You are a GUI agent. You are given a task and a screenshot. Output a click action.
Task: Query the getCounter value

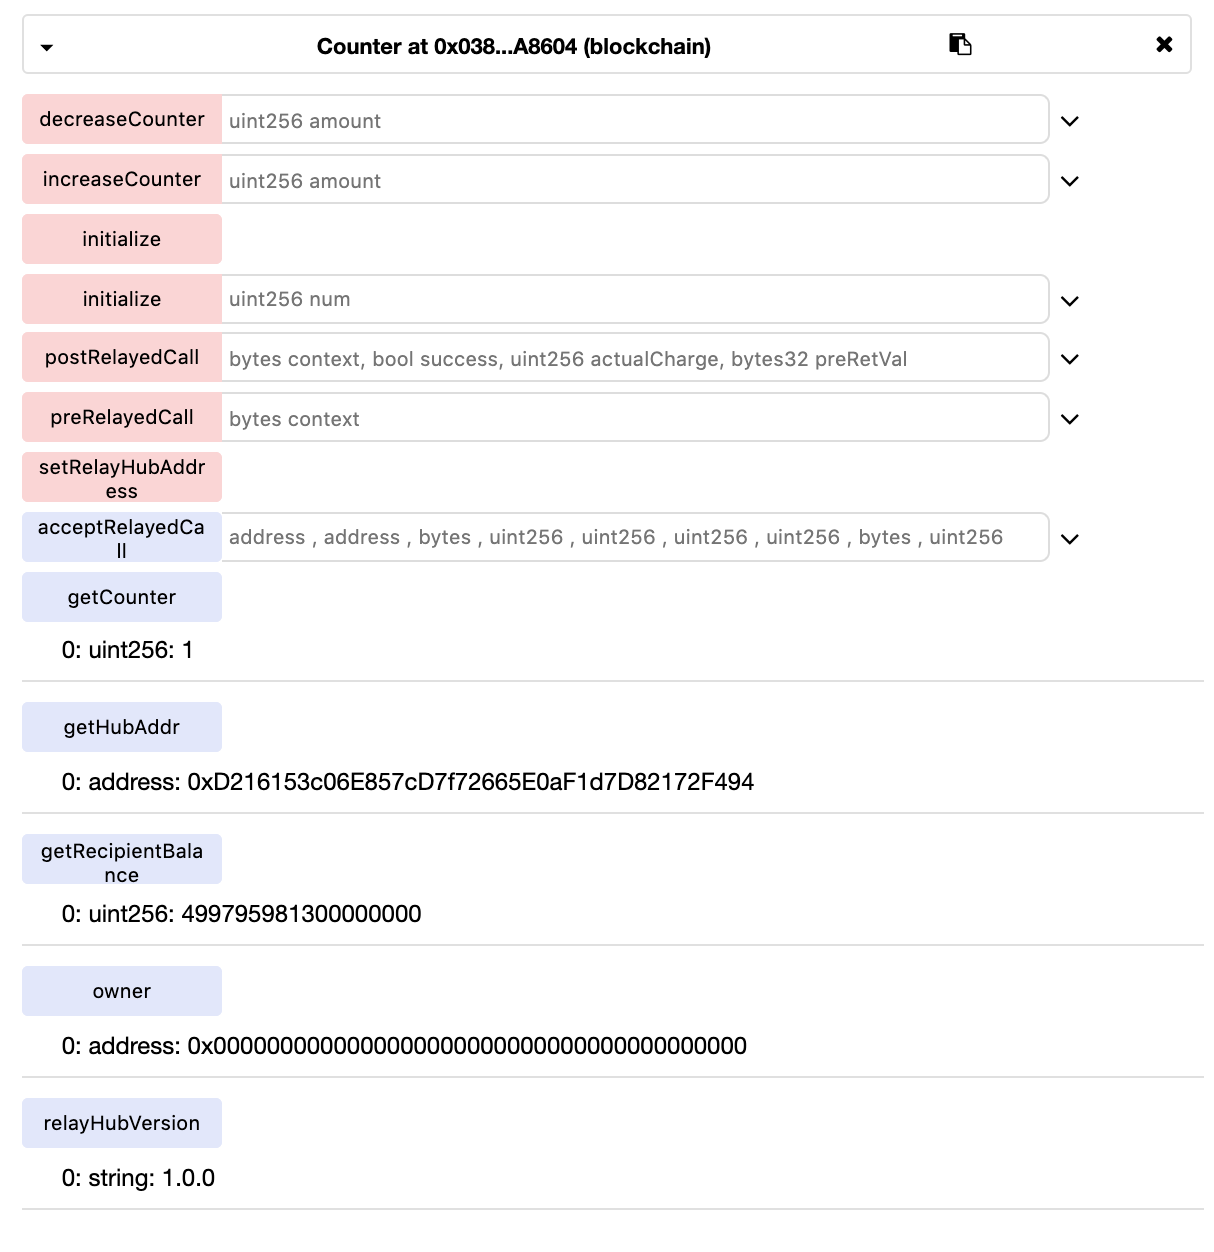pyautogui.click(x=122, y=597)
